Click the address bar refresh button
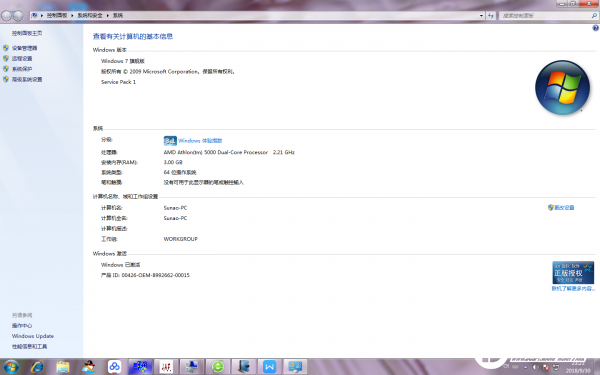Viewport: 600px width, 375px height. (491, 16)
